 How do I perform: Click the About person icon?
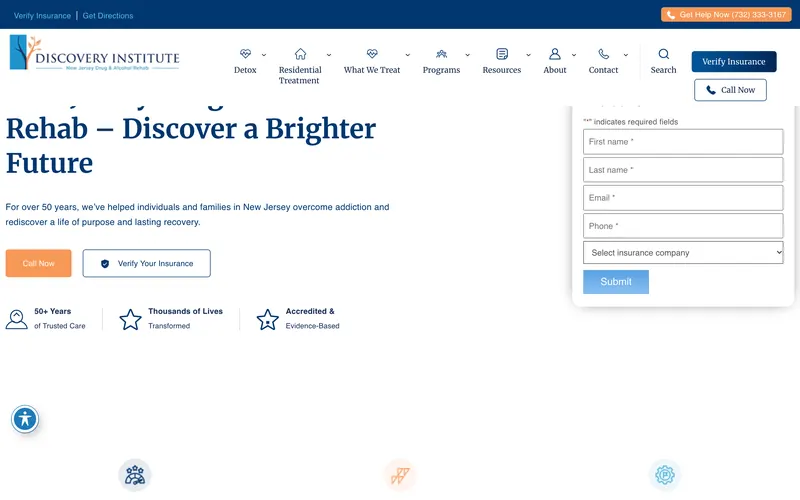click(x=555, y=54)
